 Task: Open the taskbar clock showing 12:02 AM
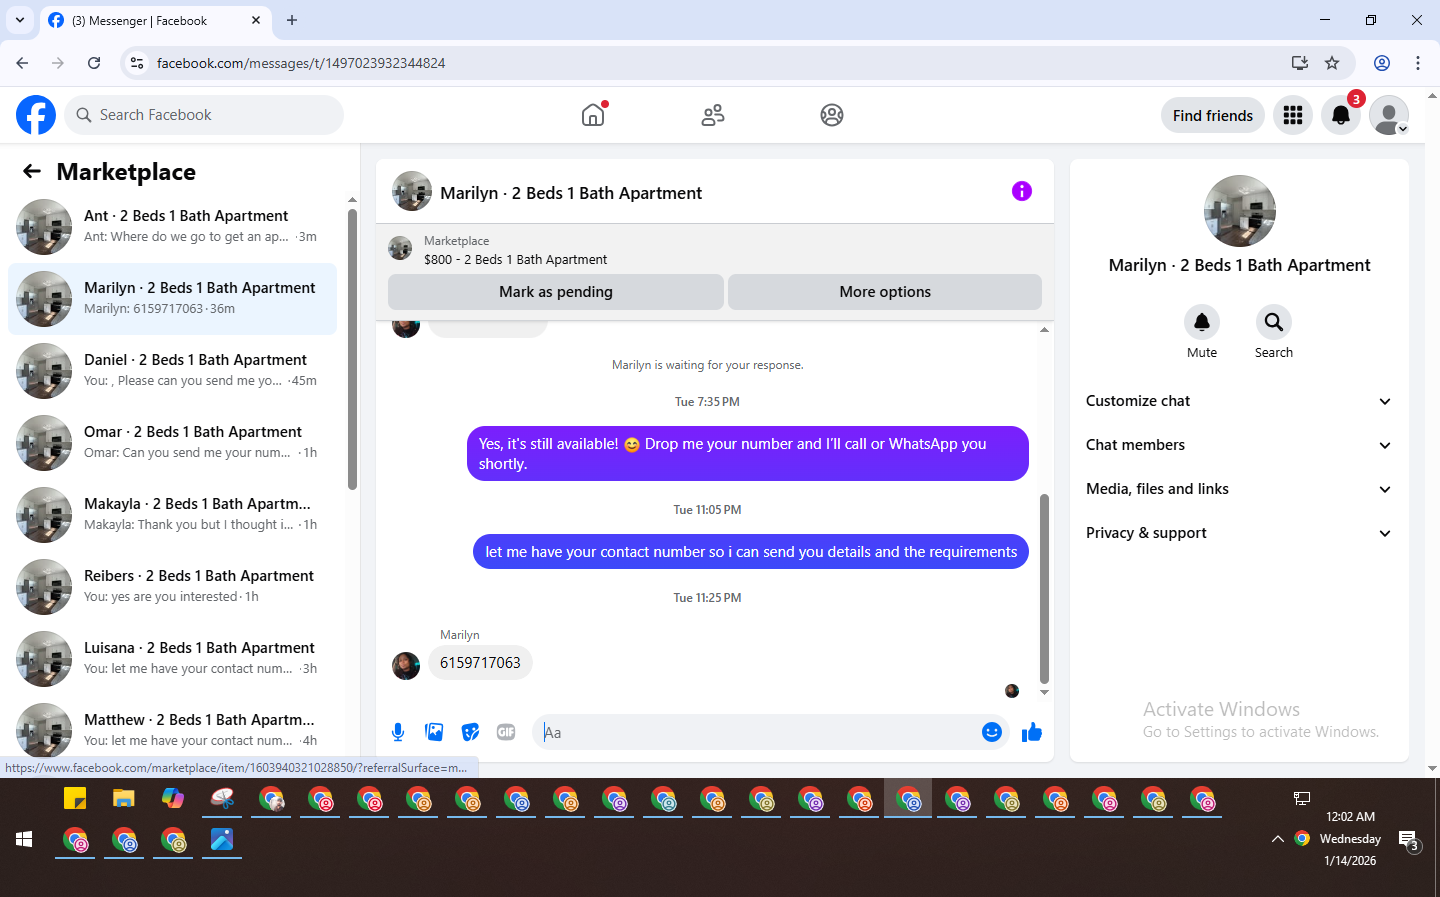pyautogui.click(x=1350, y=838)
